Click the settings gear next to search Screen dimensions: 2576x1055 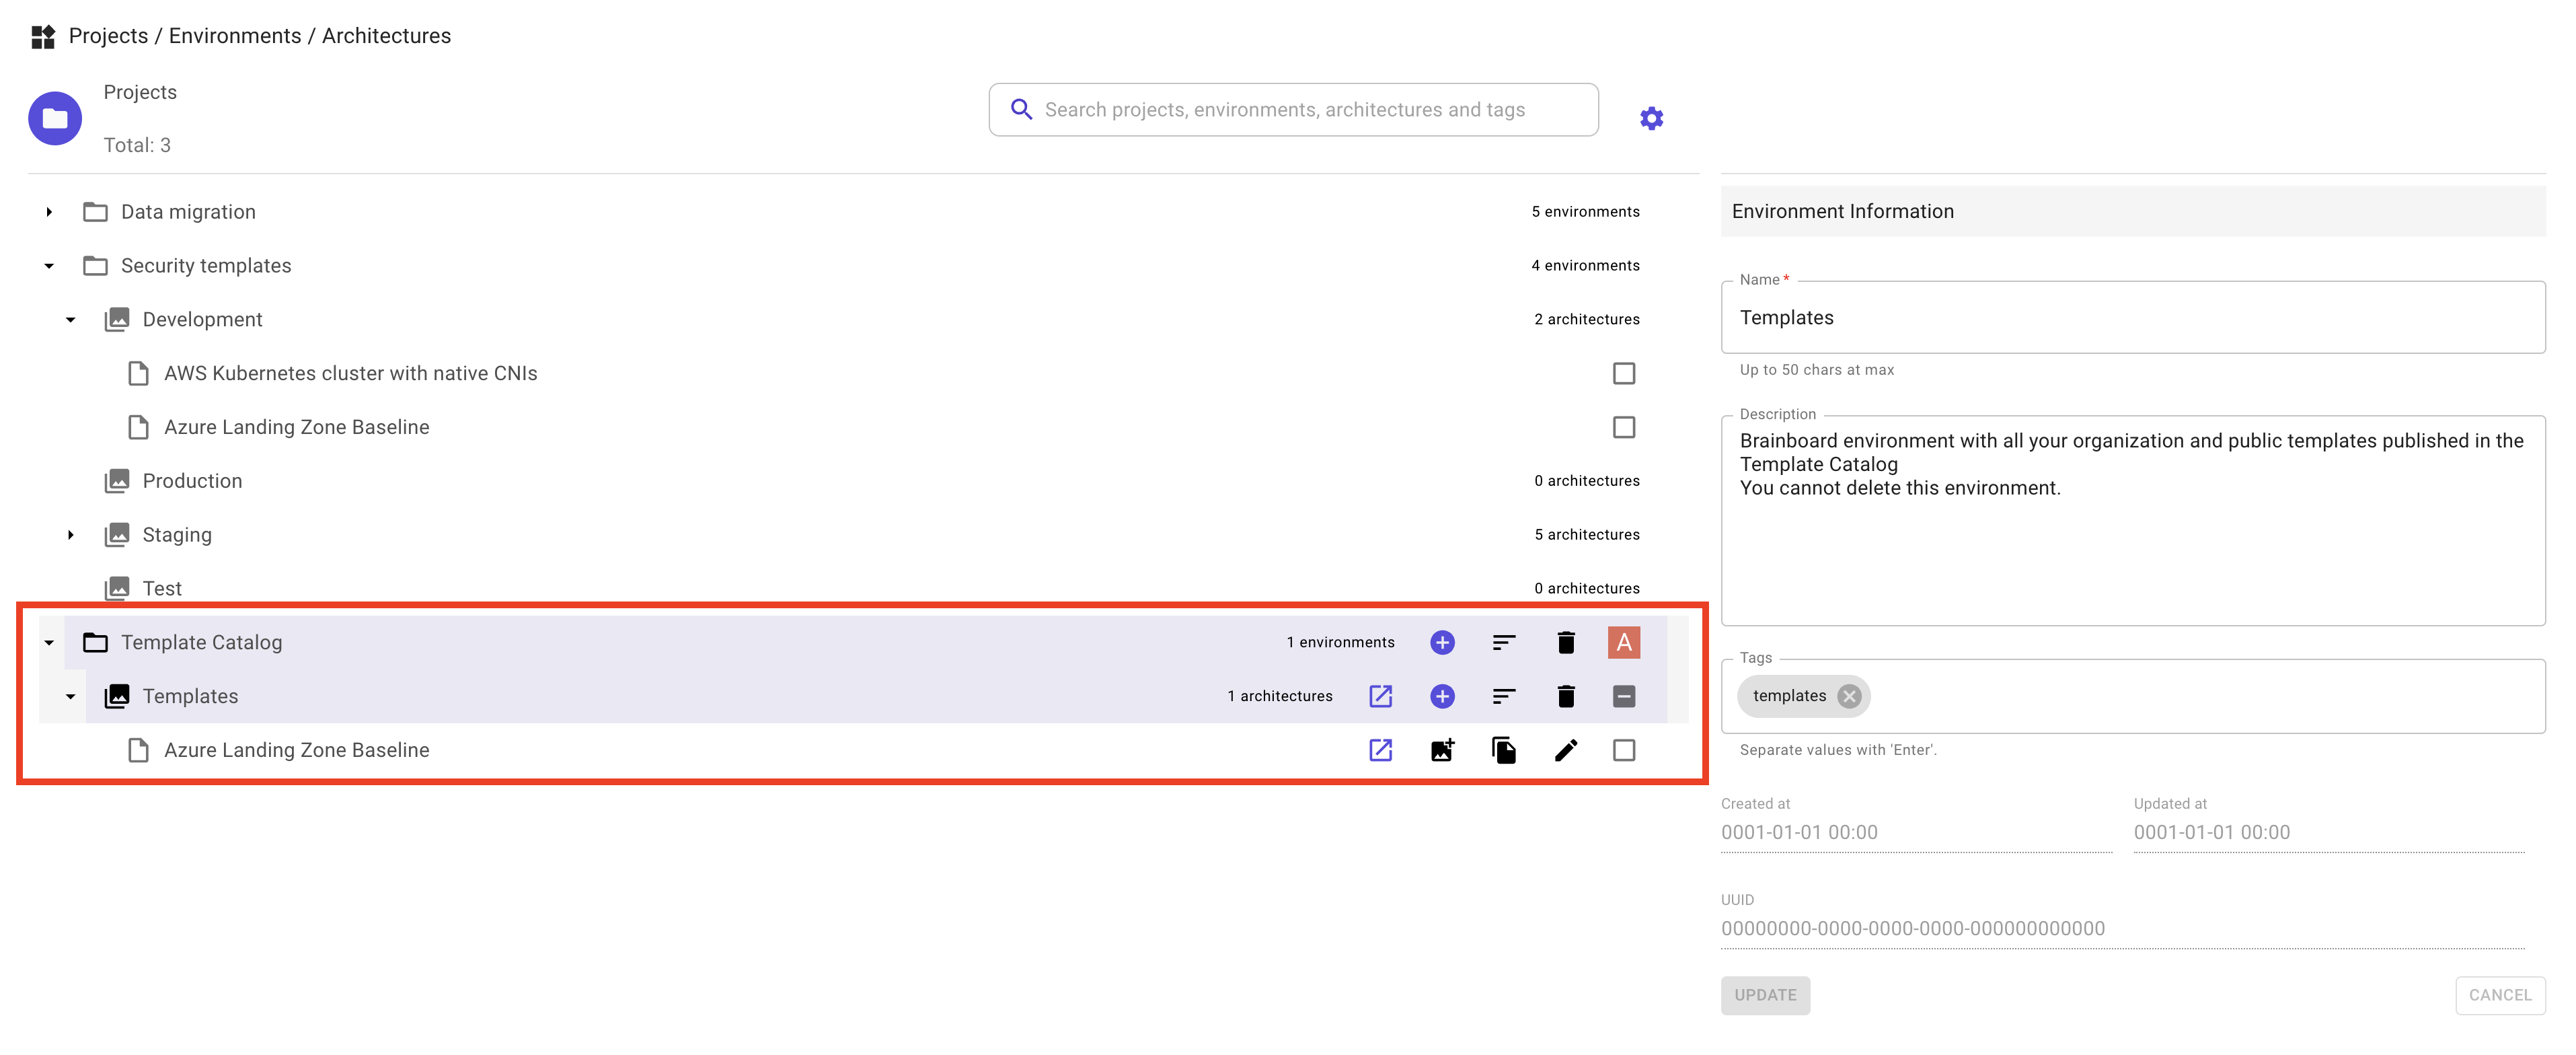pyautogui.click(x=1651, y=118)
